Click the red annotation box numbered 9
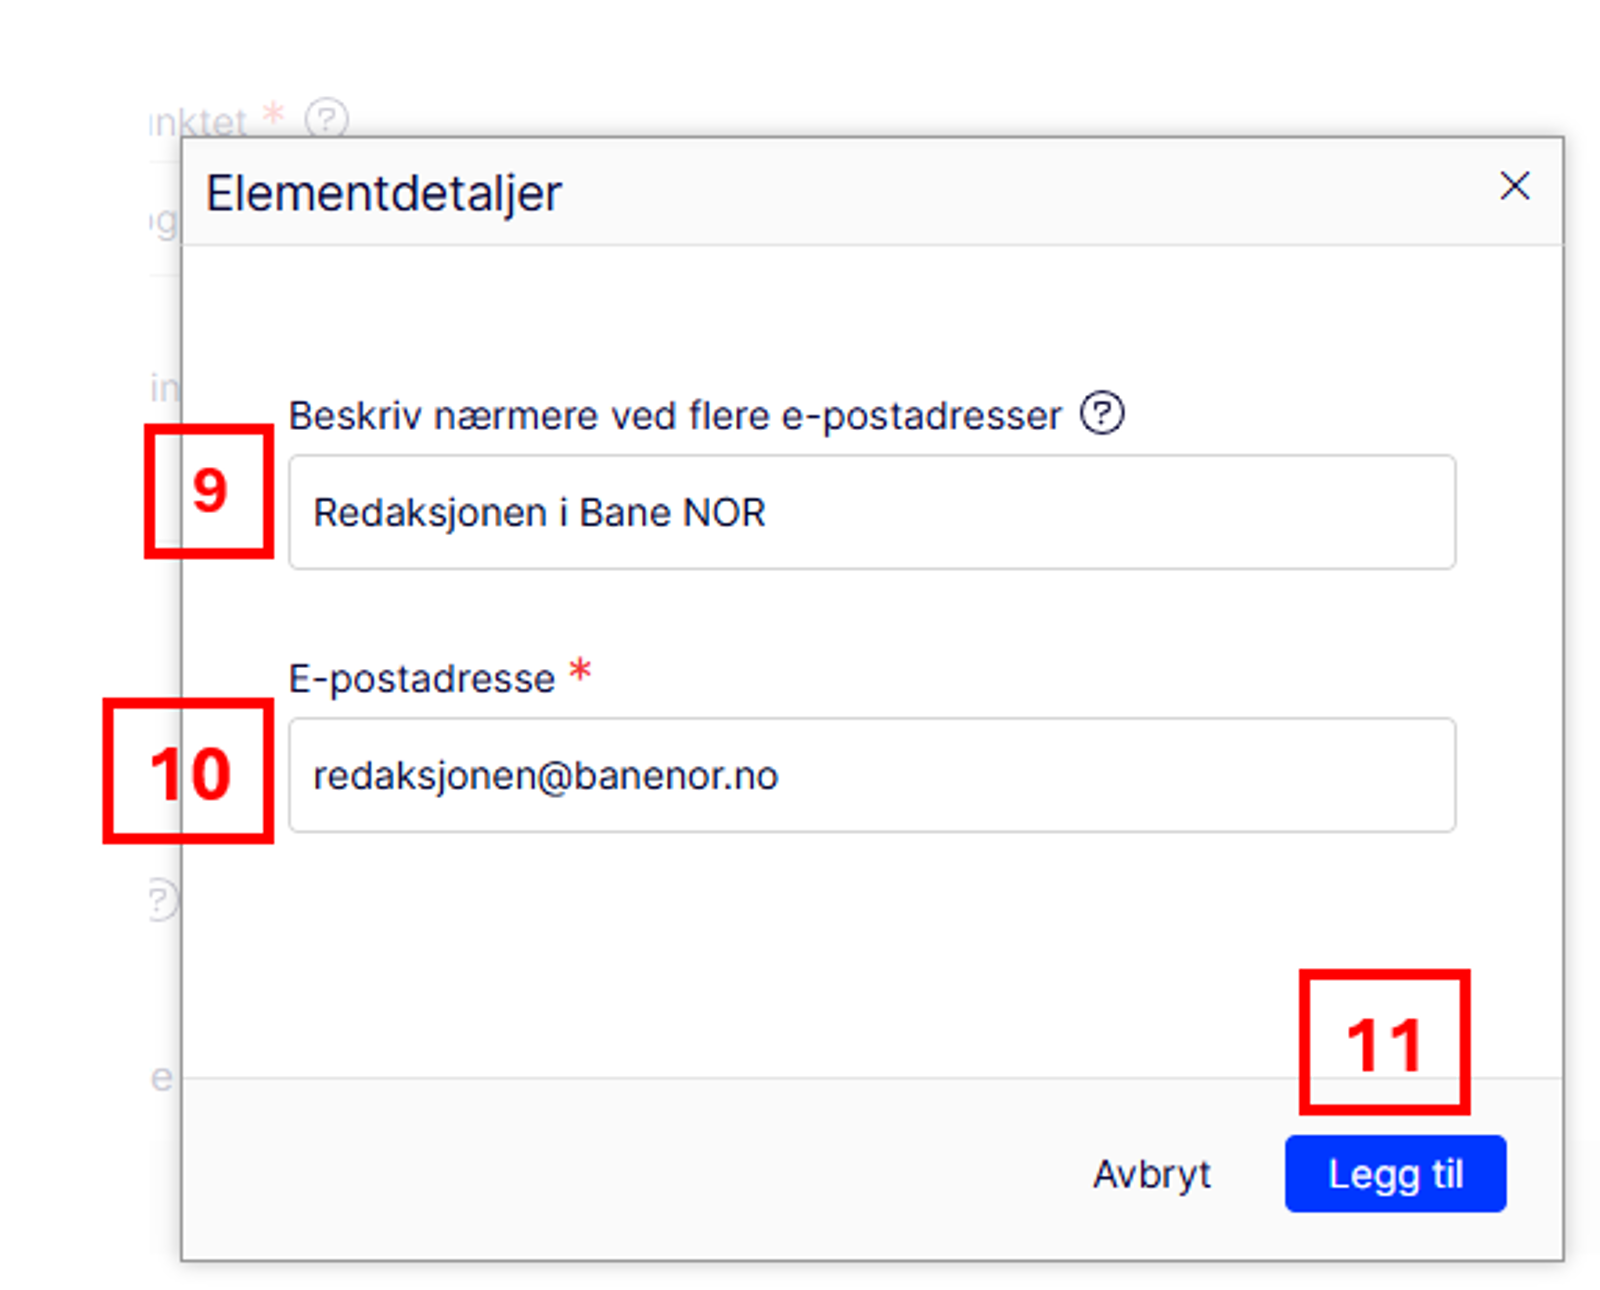This screenshot has width=1600, height=1290. pyautogui.click(x=209, y=491)
